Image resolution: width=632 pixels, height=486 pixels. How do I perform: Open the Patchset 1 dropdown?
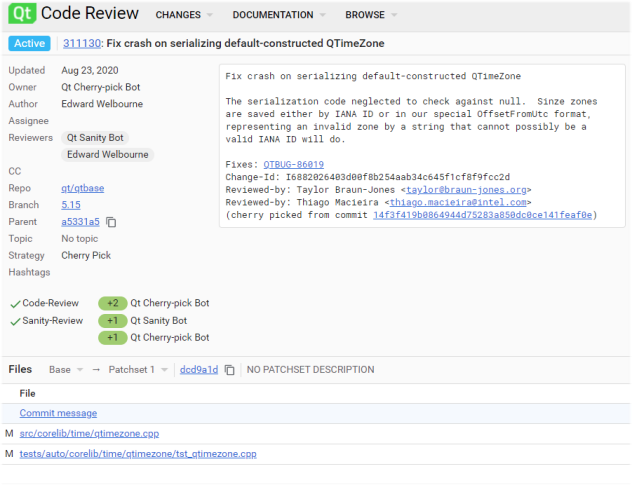pyautogui.click(x=136, y=370)
